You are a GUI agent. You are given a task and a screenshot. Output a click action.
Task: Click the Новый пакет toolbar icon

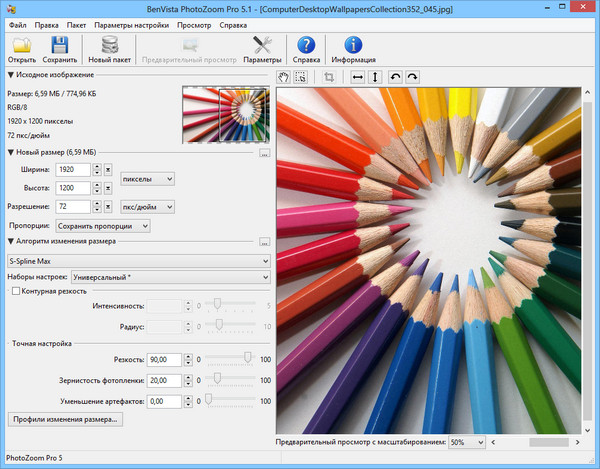pos(109,45)
